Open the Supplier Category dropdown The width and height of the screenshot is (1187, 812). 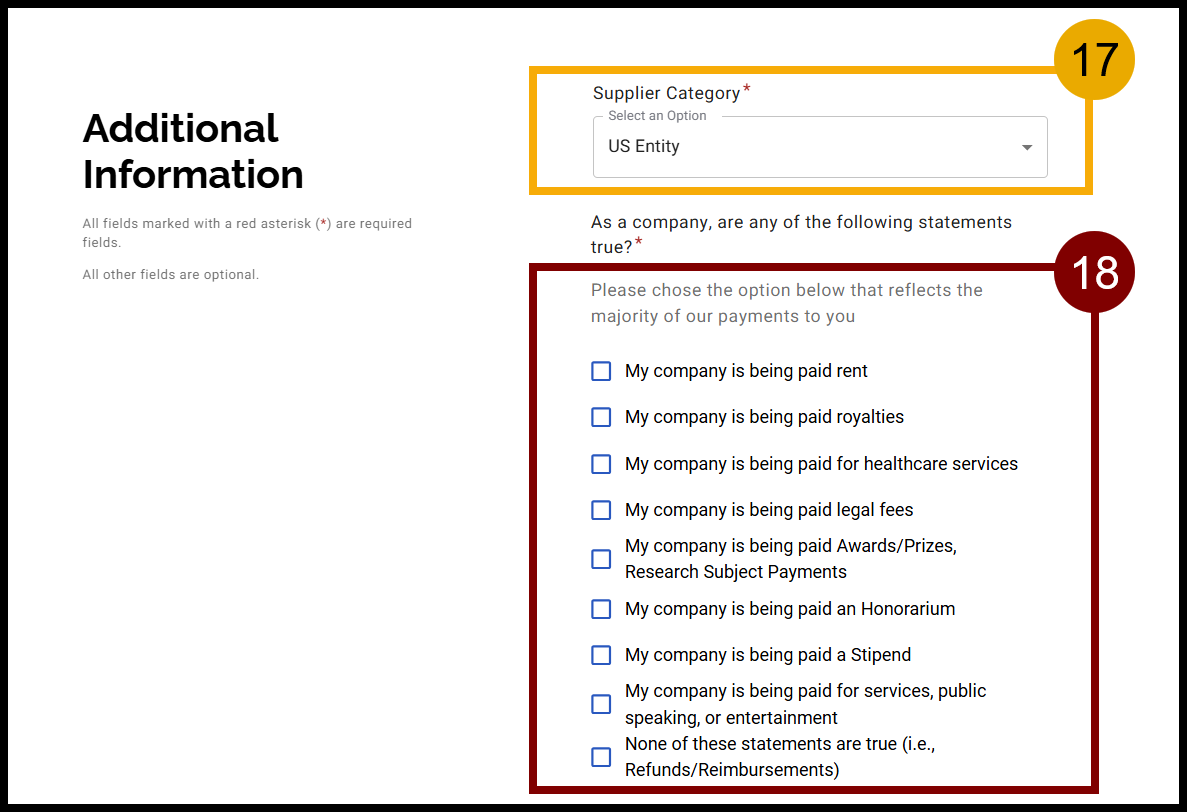(x=820, y=146)
